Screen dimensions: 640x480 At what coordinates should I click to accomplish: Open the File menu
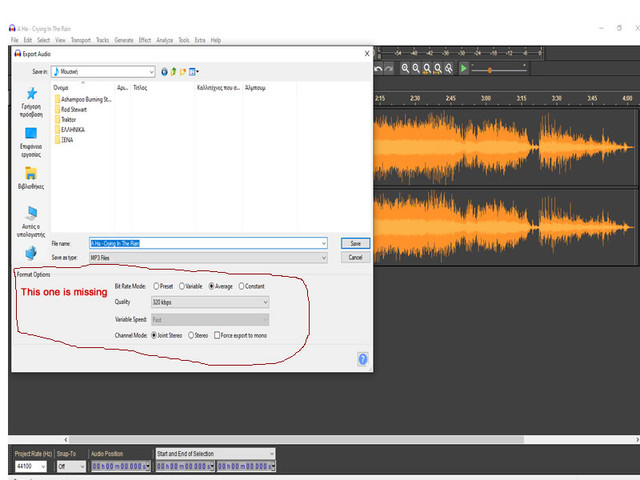coord(15,40)
